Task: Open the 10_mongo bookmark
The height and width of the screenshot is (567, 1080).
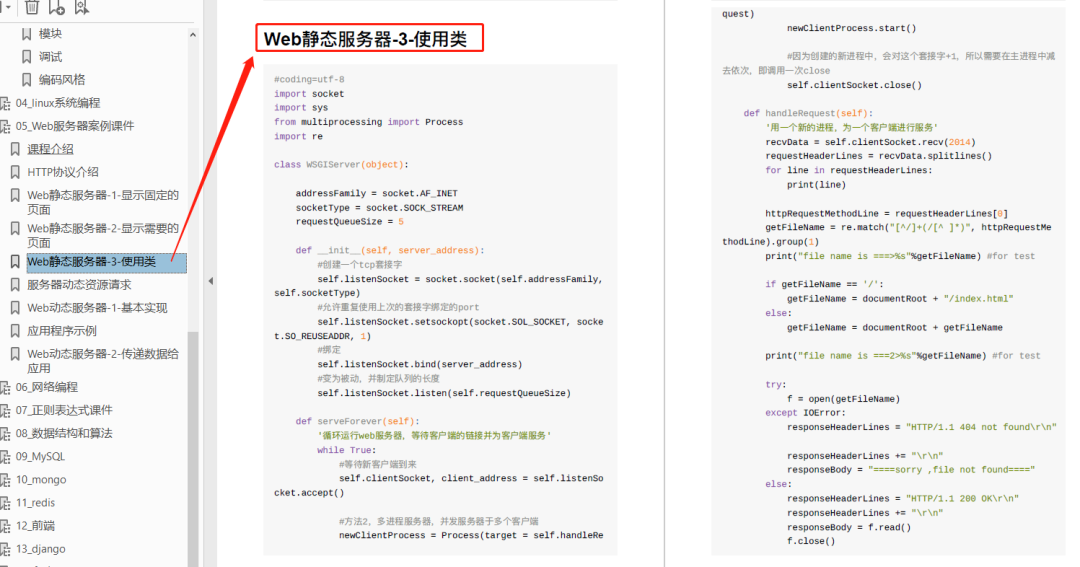Action: point(41,480)
